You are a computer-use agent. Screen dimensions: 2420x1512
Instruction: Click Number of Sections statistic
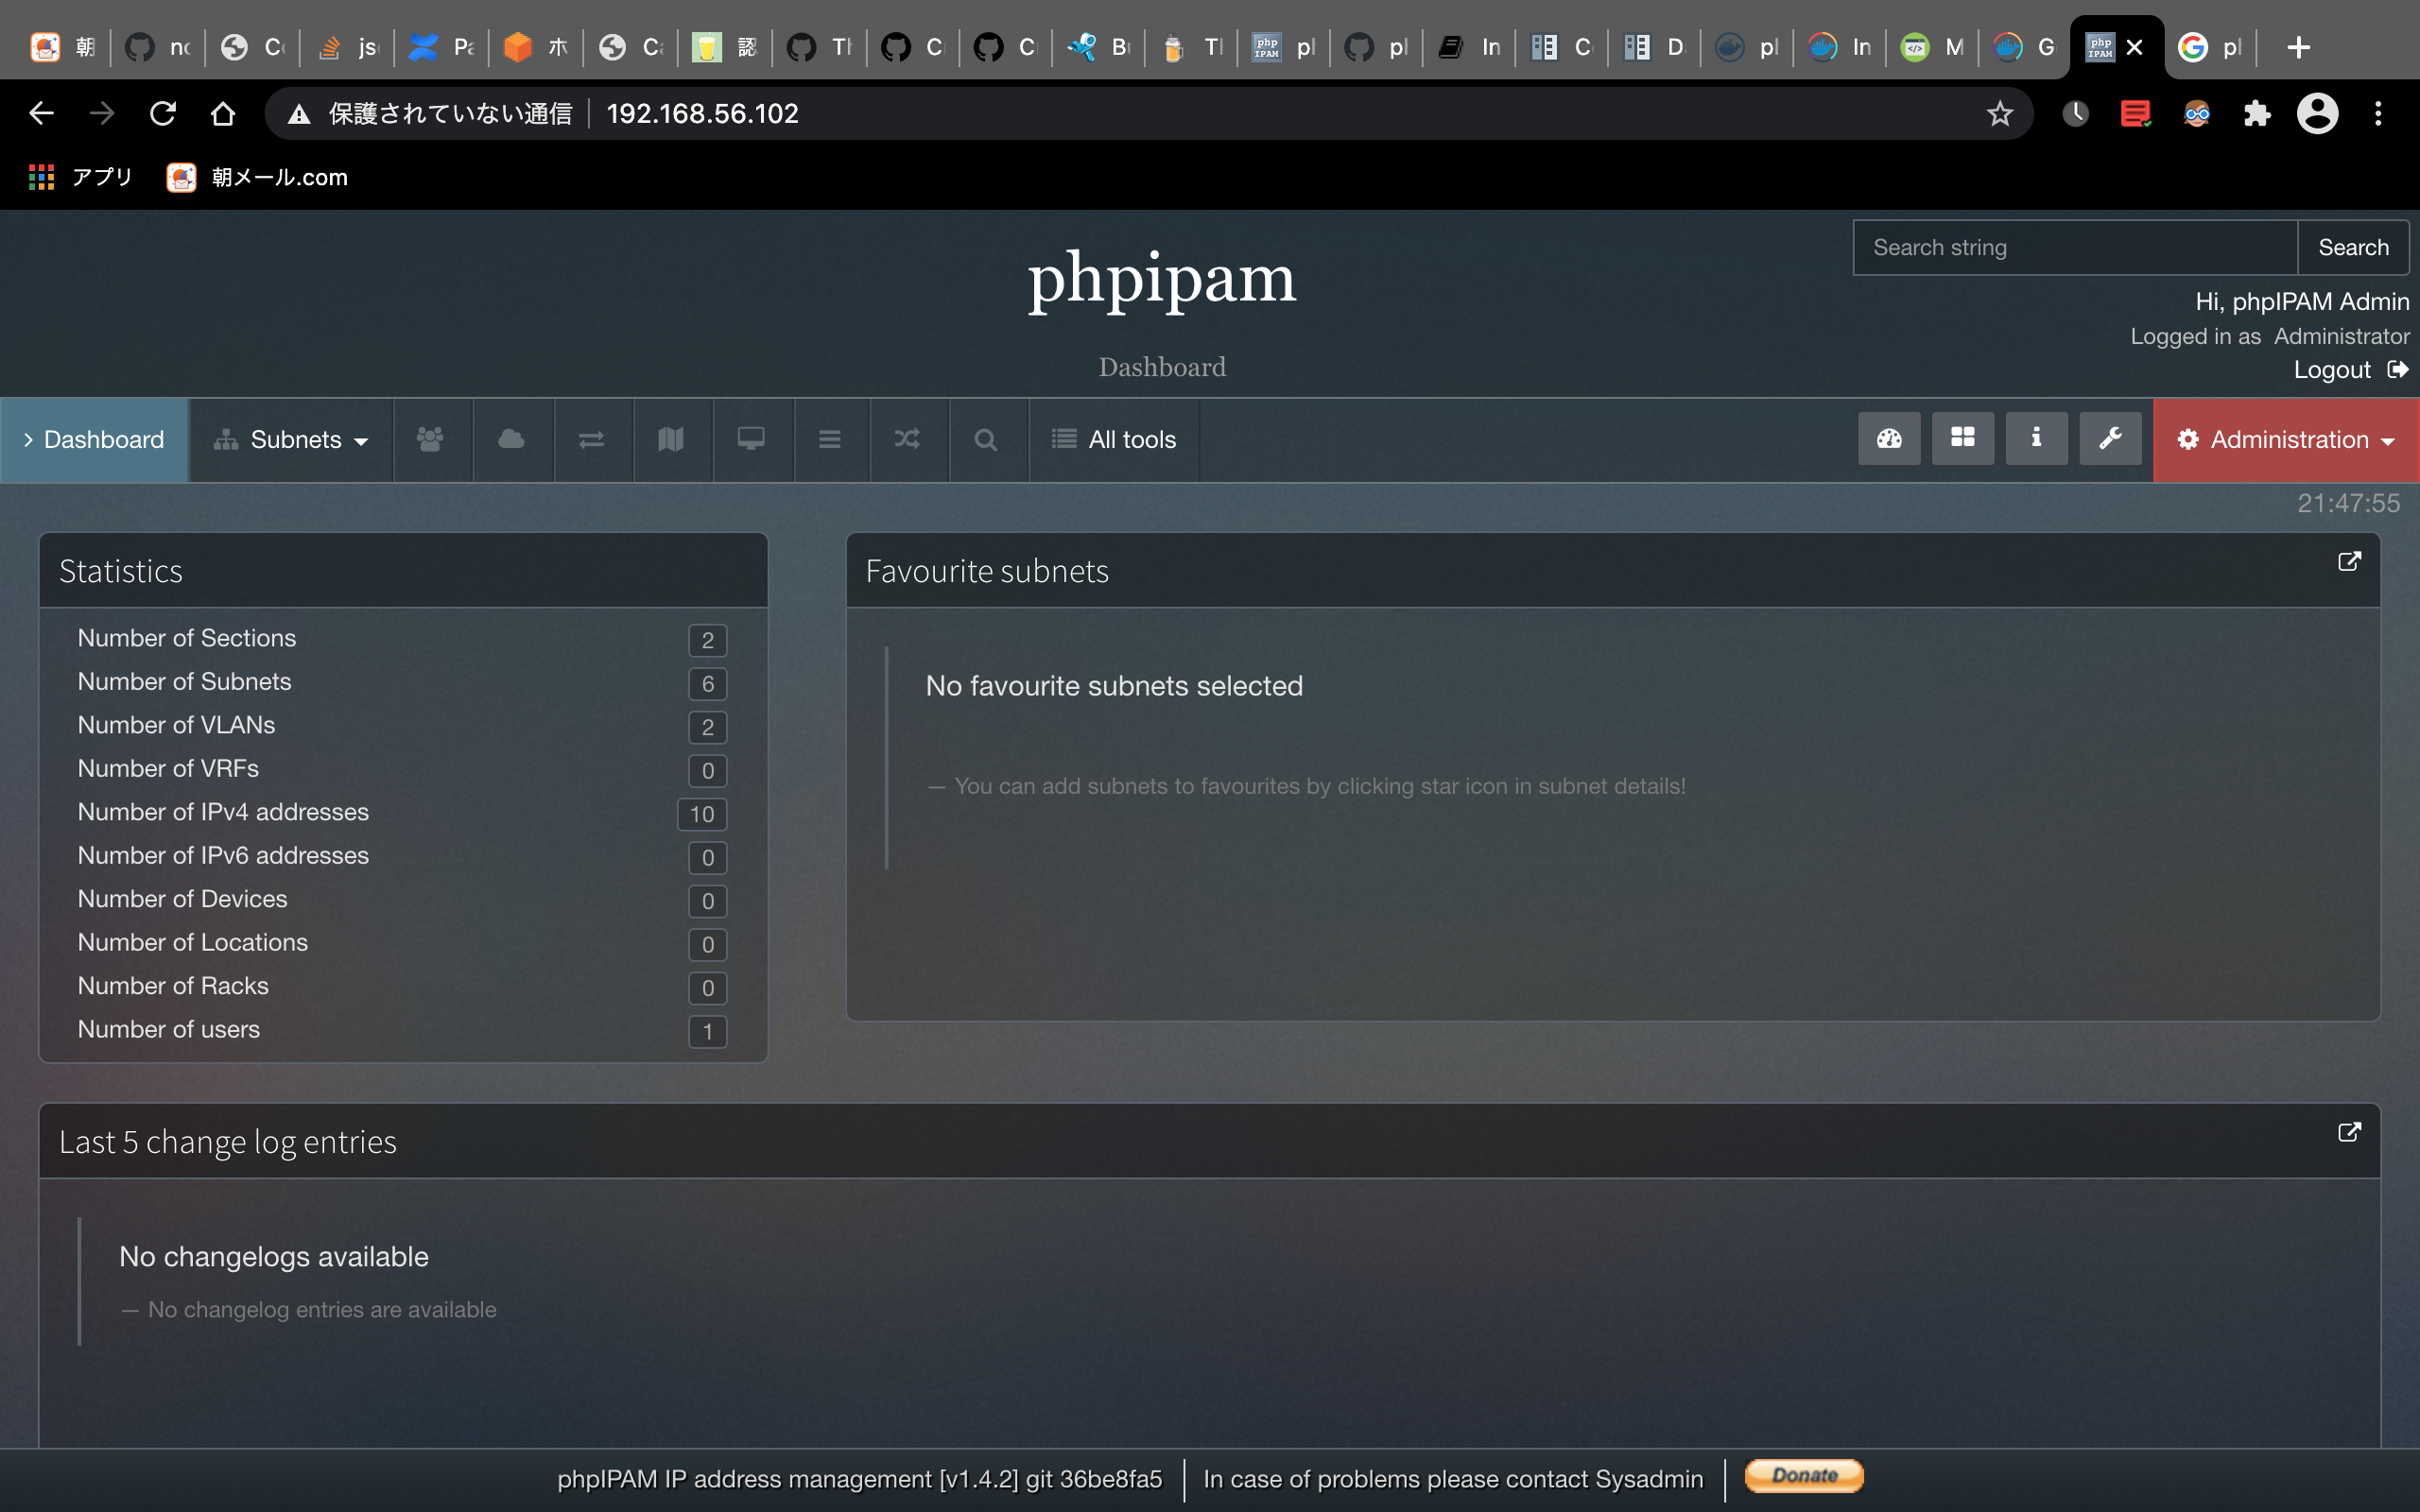pos(402,638)
